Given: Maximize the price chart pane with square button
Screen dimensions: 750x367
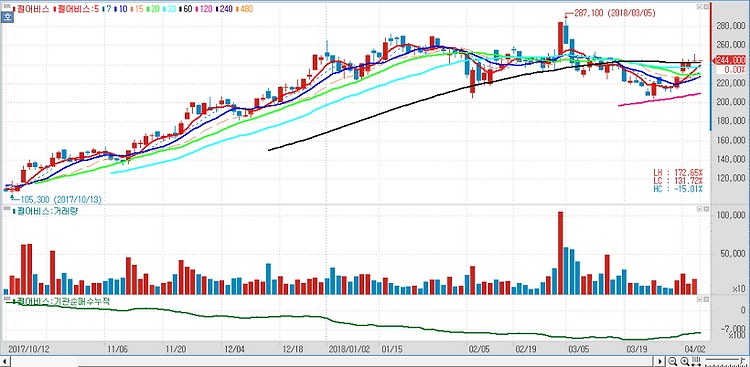Looking at the screenshot, I should coord(706,7).
